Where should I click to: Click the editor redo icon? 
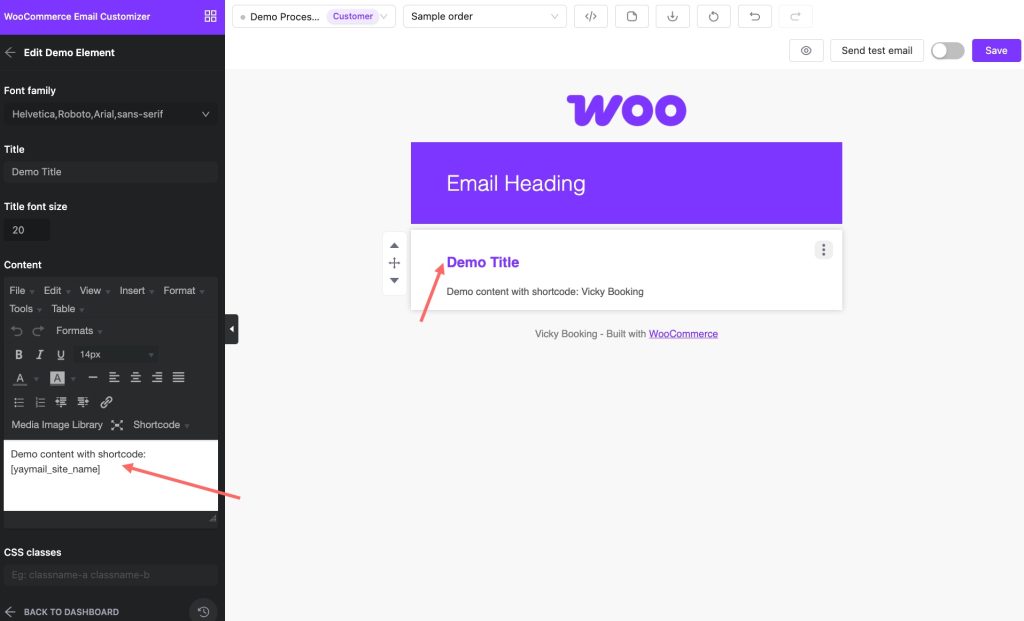tap(39, 331)
